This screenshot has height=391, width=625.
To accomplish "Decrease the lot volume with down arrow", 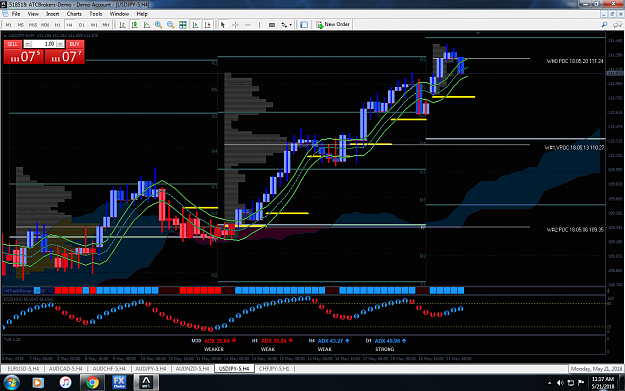I will pos(28,44).
